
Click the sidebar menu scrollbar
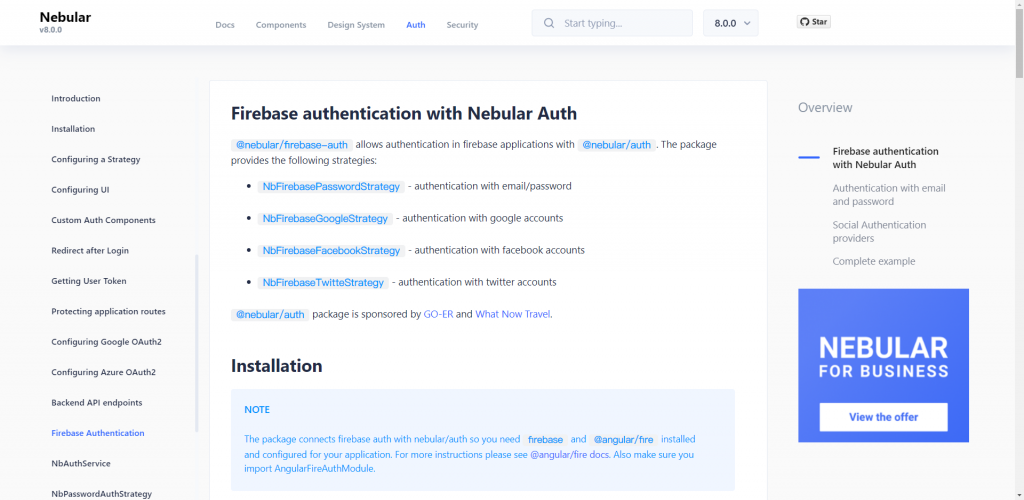[197, 343]
